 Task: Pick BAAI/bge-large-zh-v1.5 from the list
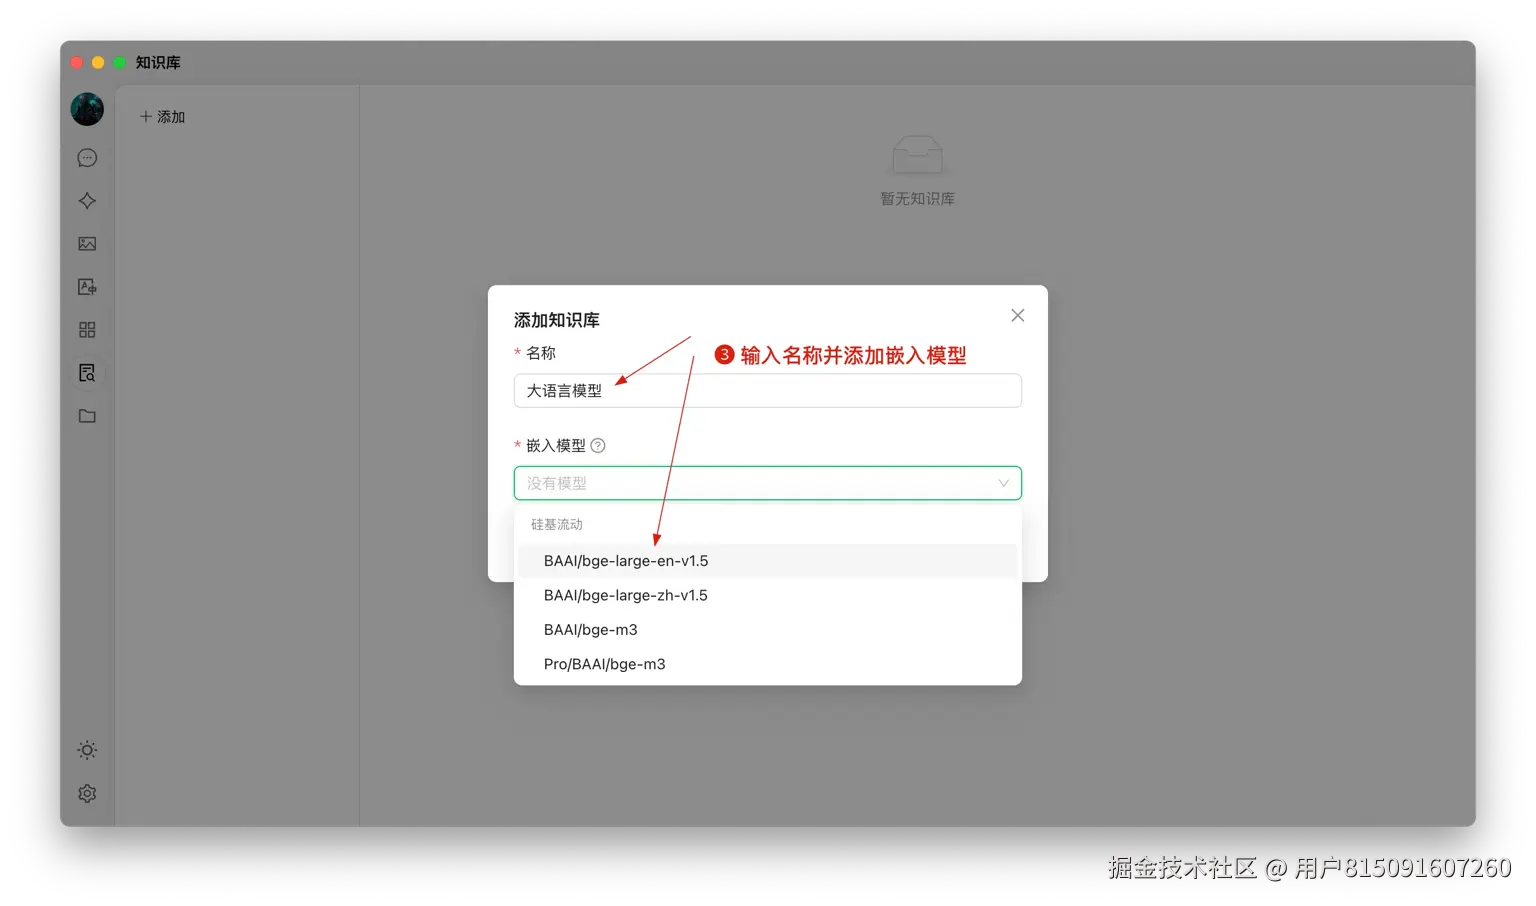(625, 595)
